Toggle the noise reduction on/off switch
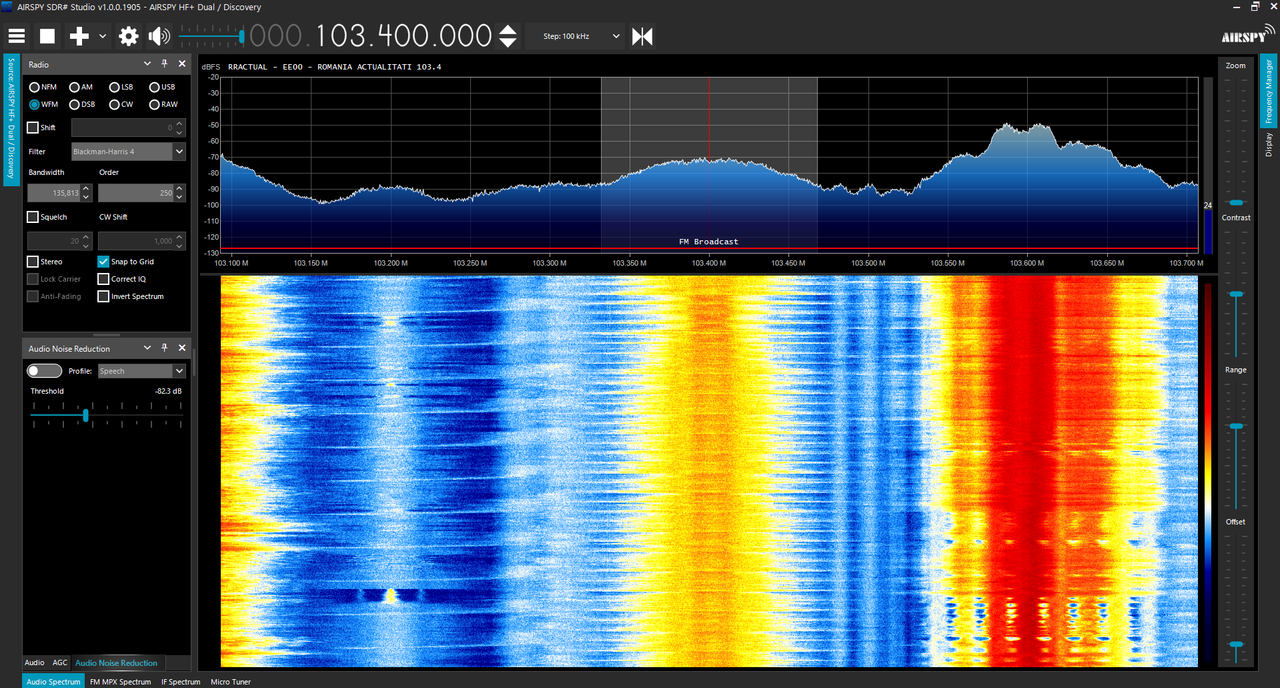Screen dimensions: 1280x688 (44, 371)
